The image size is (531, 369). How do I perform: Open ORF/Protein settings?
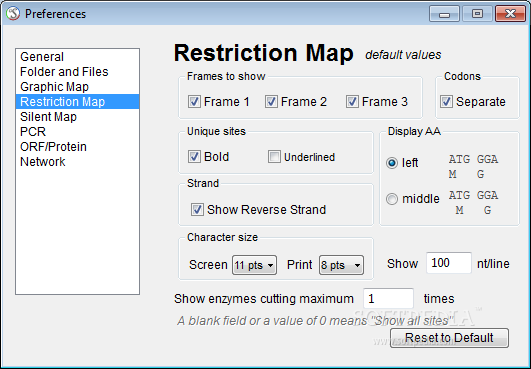coord(77,147)
